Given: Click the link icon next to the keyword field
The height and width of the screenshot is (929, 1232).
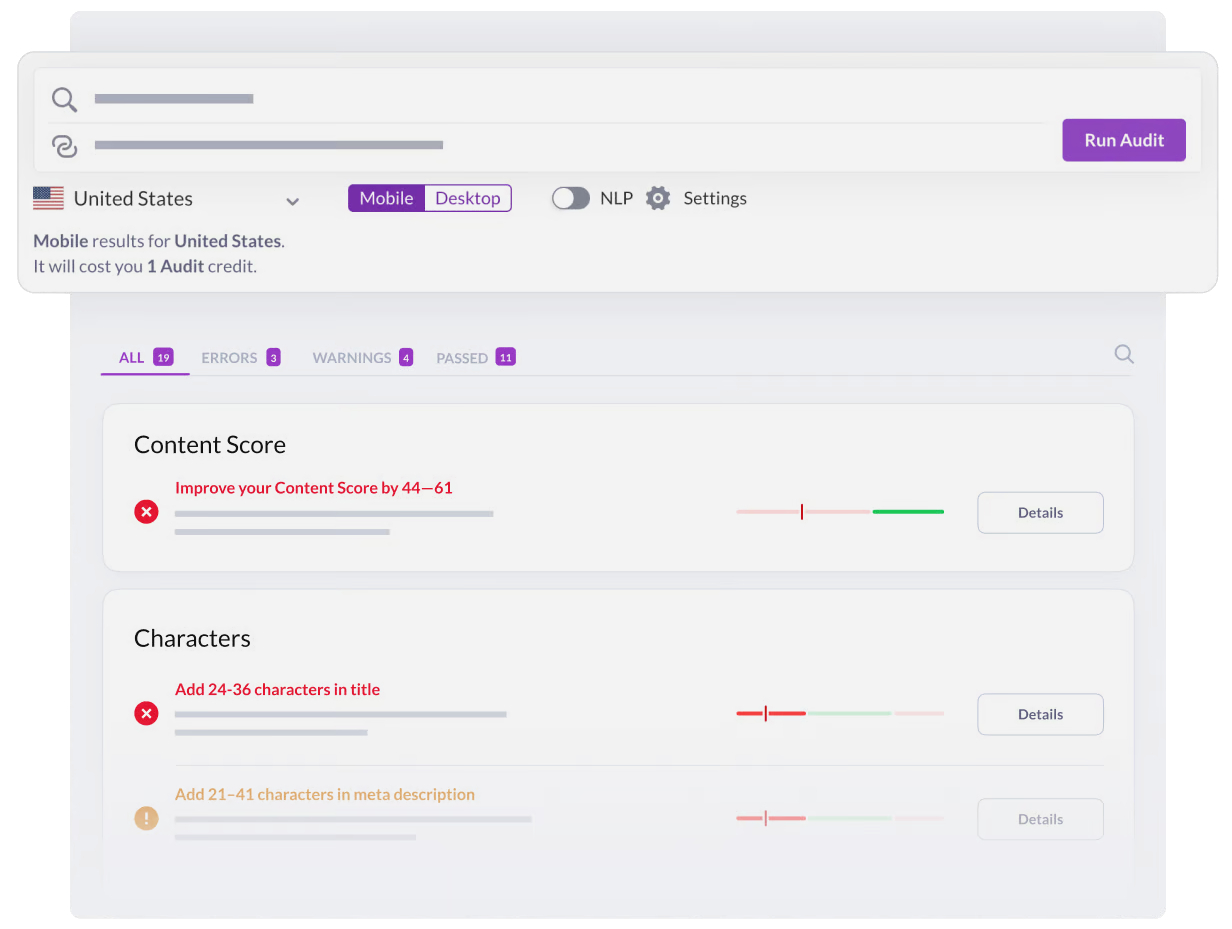Looking at the screenshot, I should click(64, 146).
